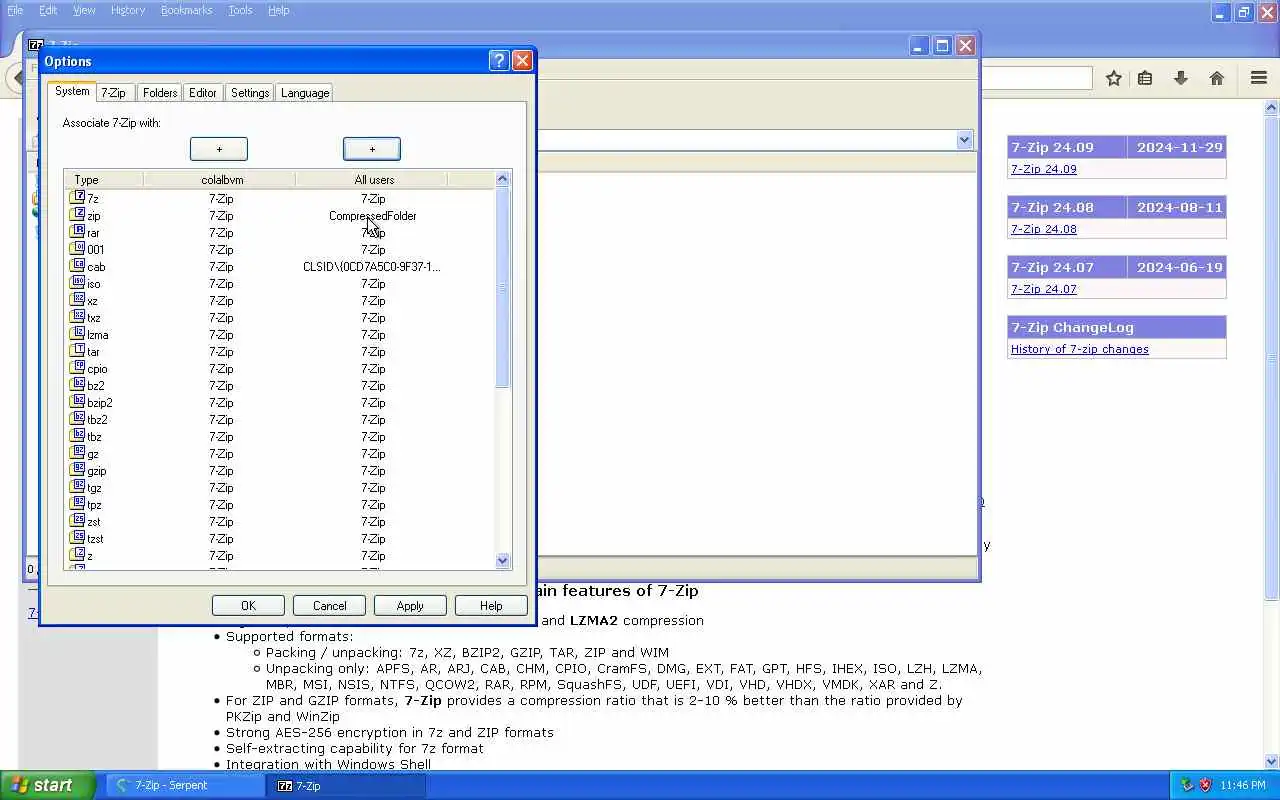This screenshot has height=800, width=1280.
Task: Click the tbz file type icon
Action: click(x=78, y=436)
